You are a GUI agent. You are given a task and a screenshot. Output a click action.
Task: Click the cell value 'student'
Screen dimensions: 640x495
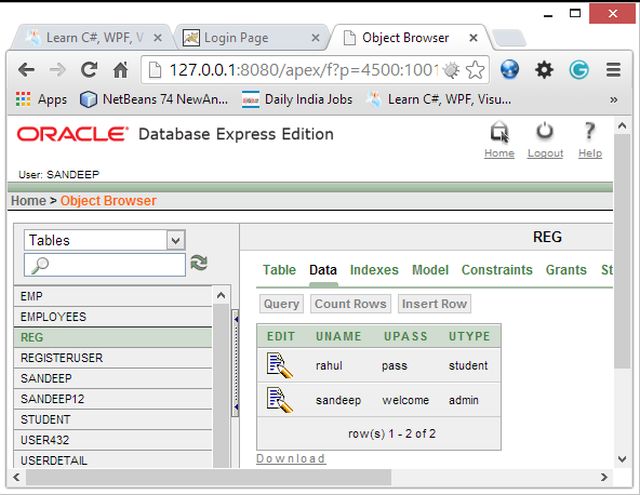(468, 366)
